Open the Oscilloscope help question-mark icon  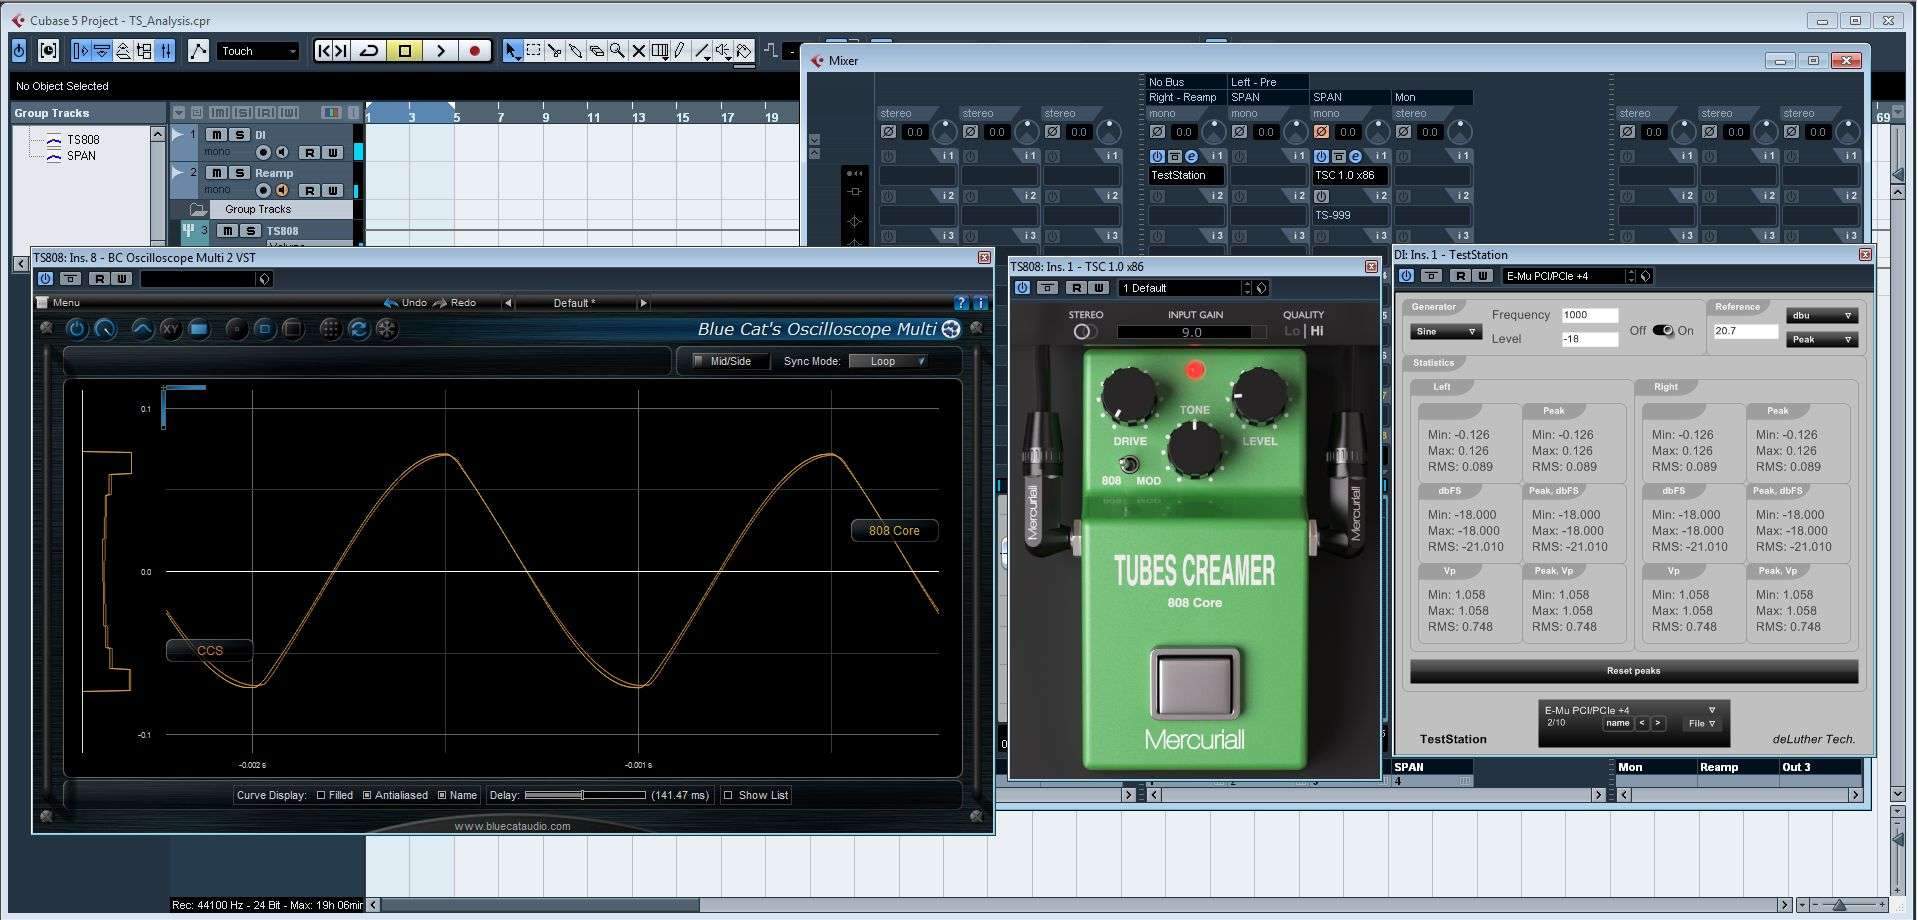961,303
